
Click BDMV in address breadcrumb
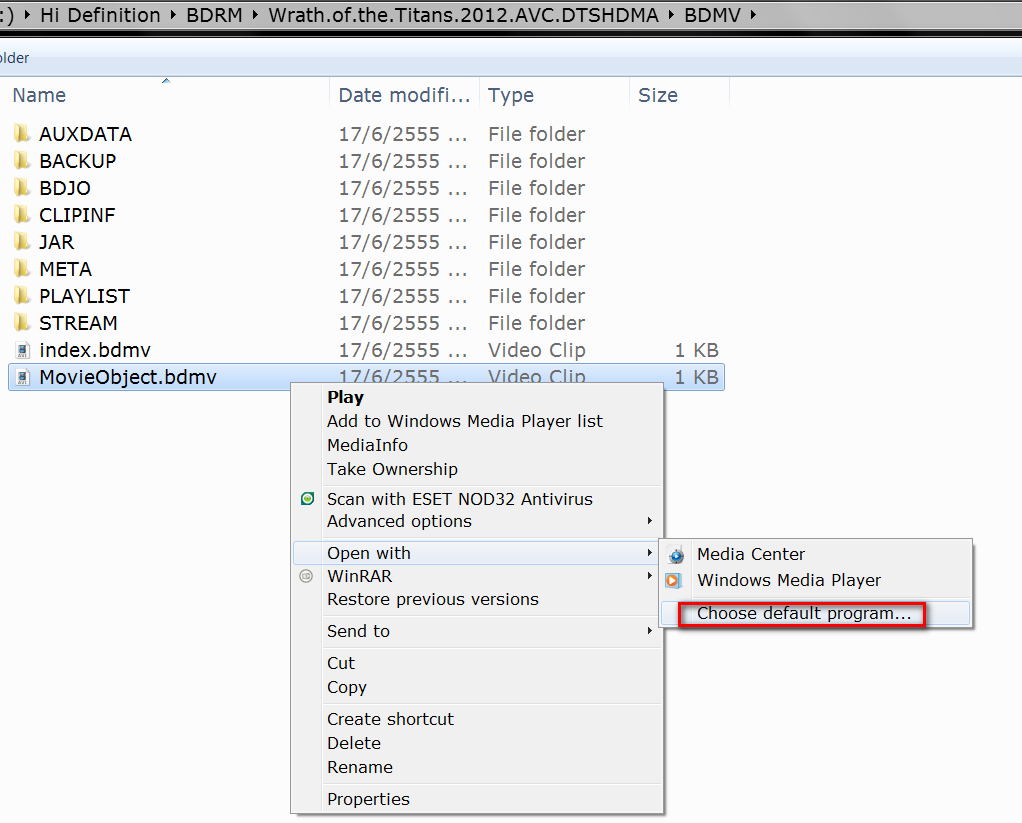pos(712,15)
